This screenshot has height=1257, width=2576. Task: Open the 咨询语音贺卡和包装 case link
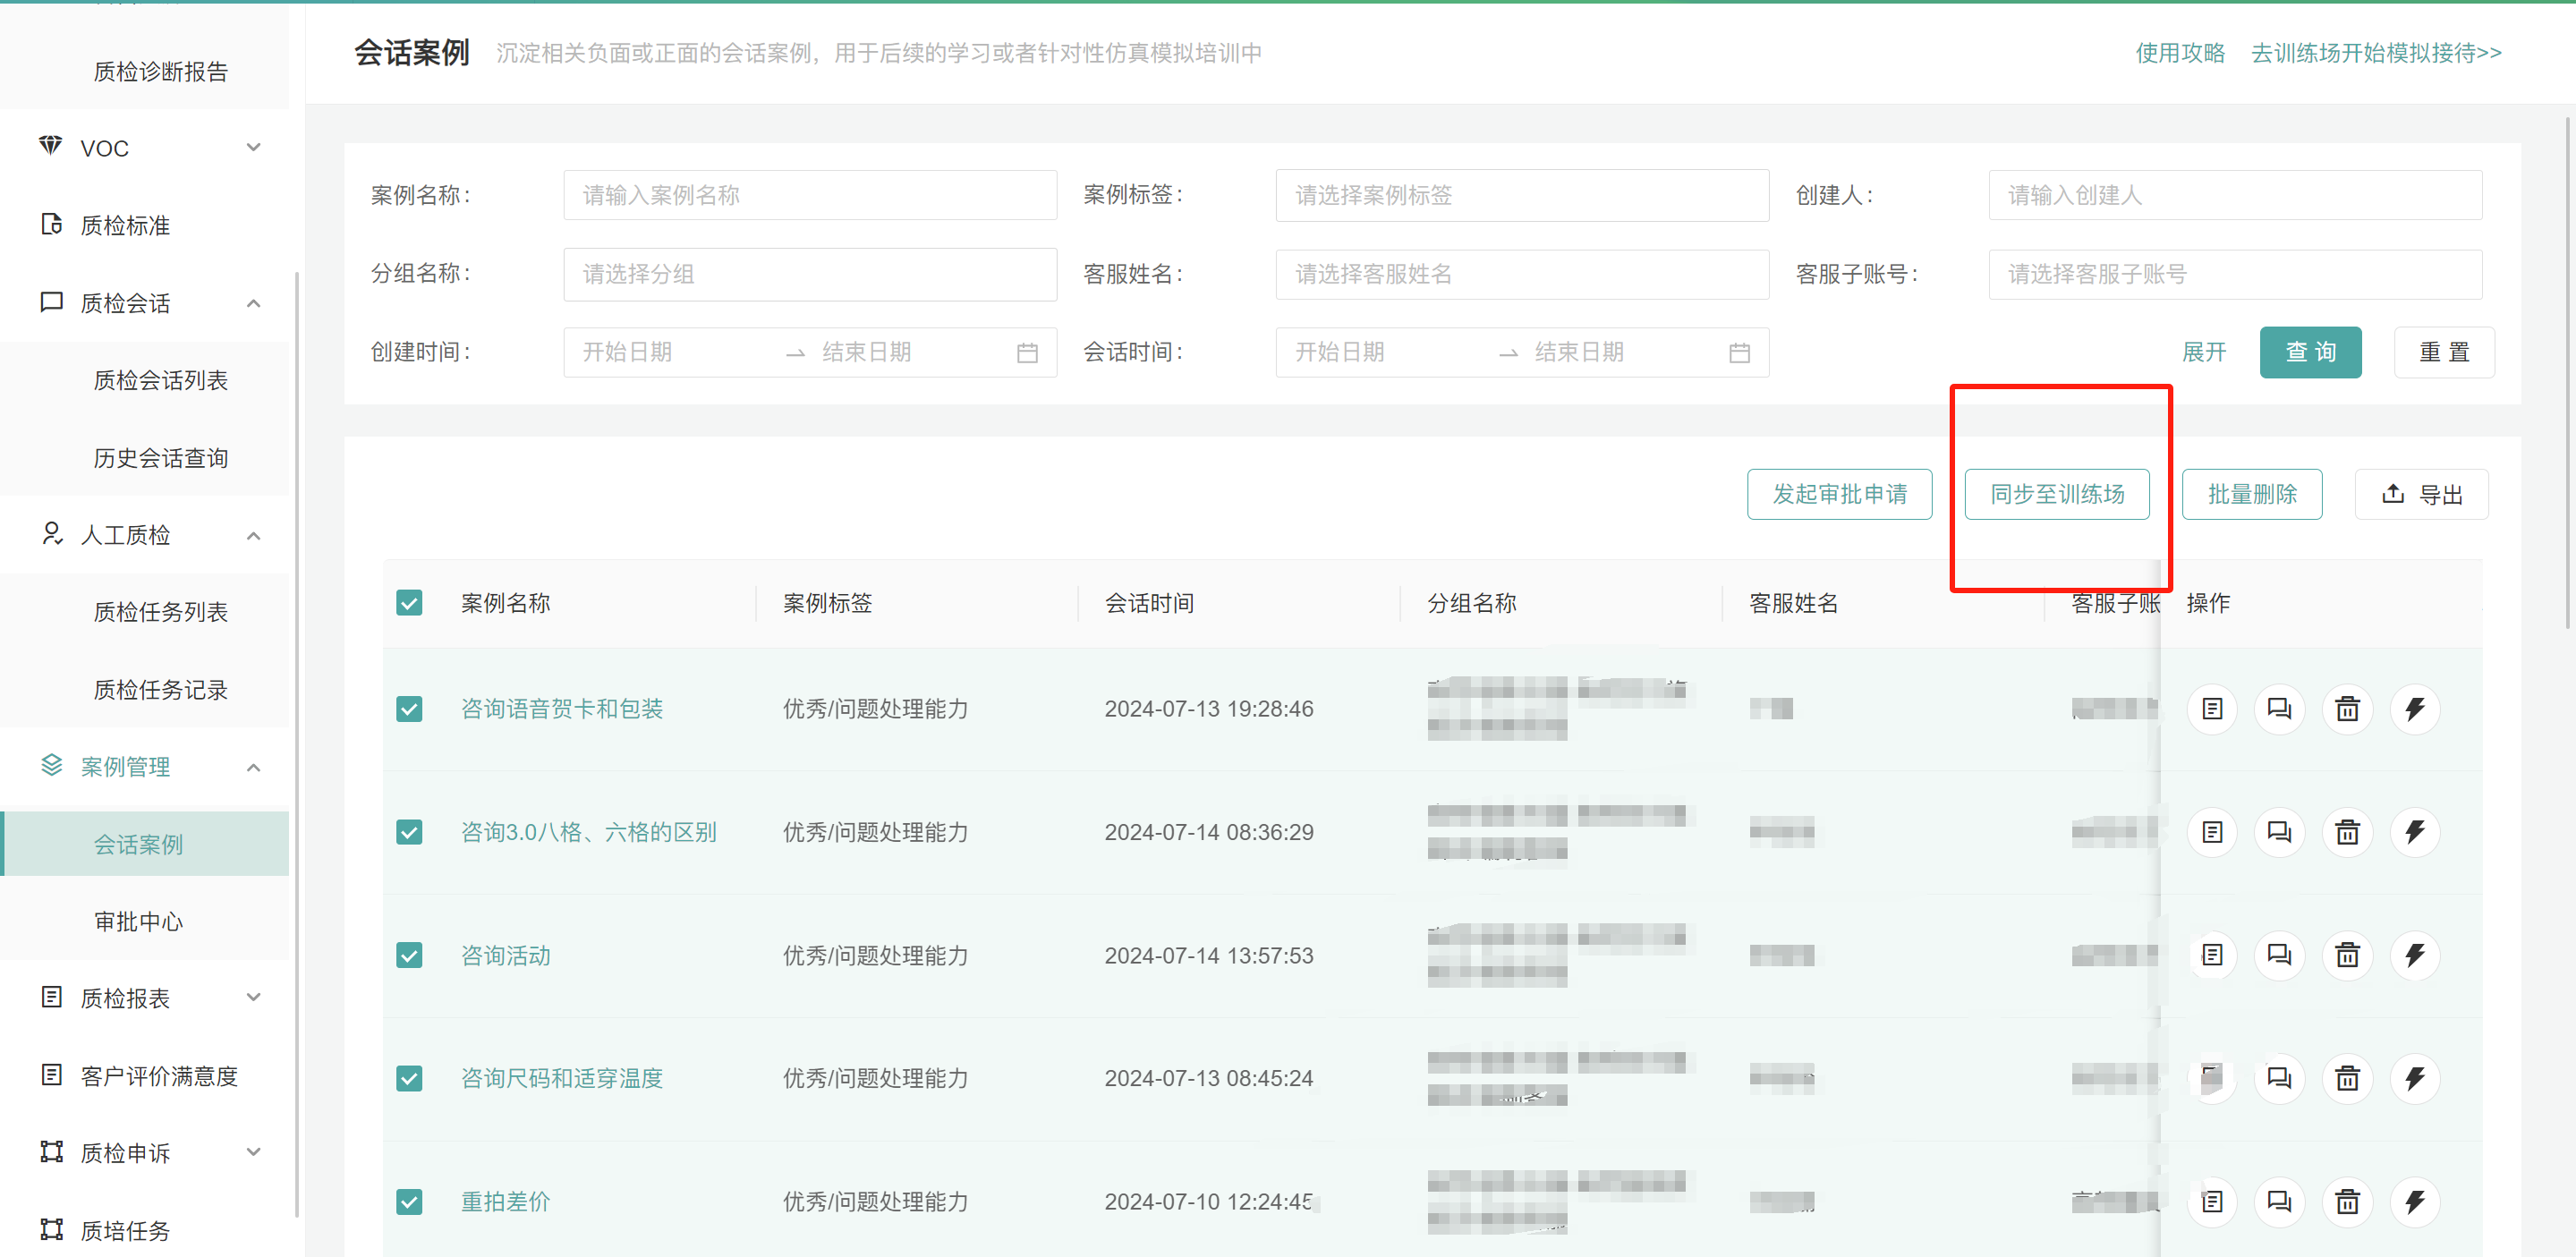click(562, 709)
